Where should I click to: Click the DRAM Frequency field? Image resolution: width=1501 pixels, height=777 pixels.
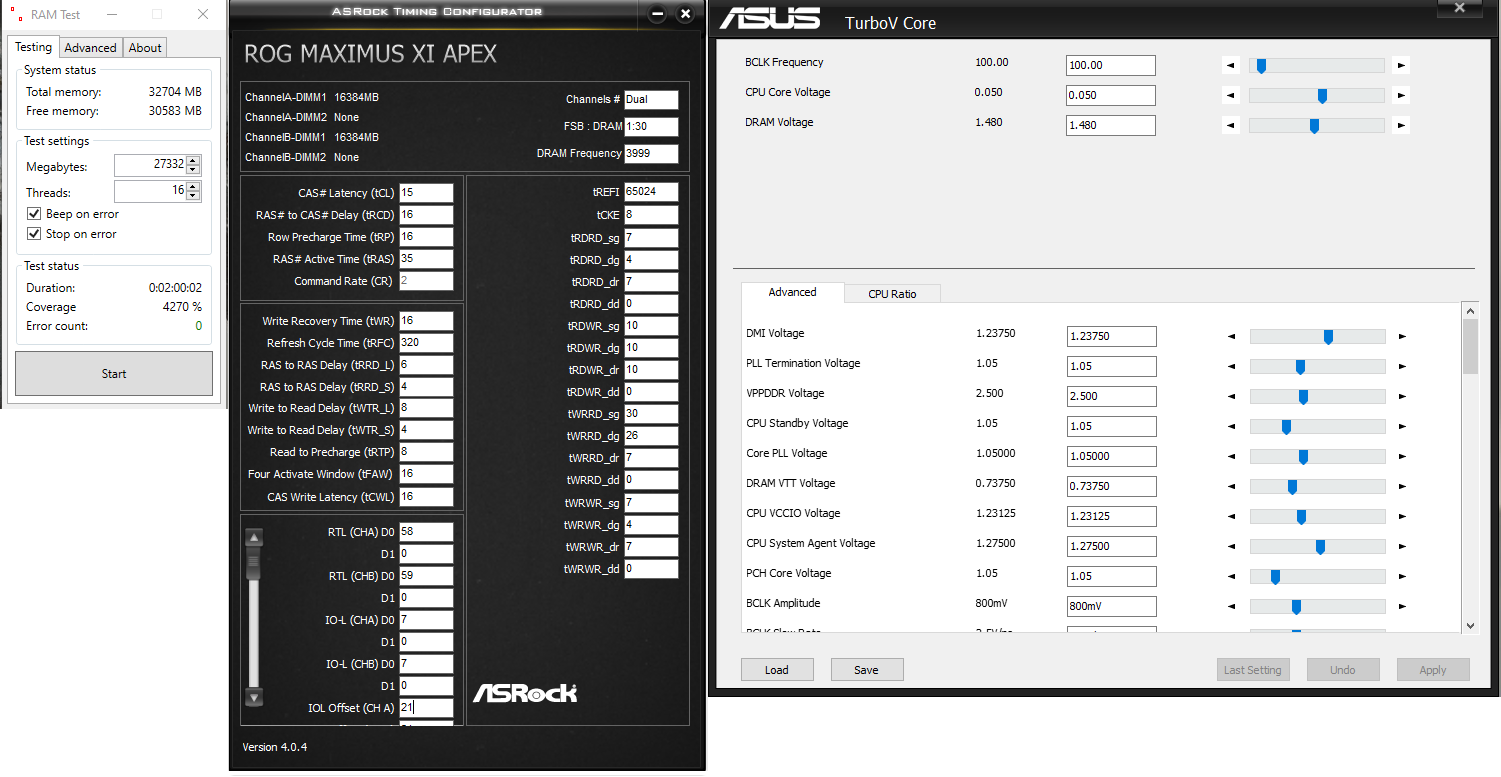(x=651, y=154)
